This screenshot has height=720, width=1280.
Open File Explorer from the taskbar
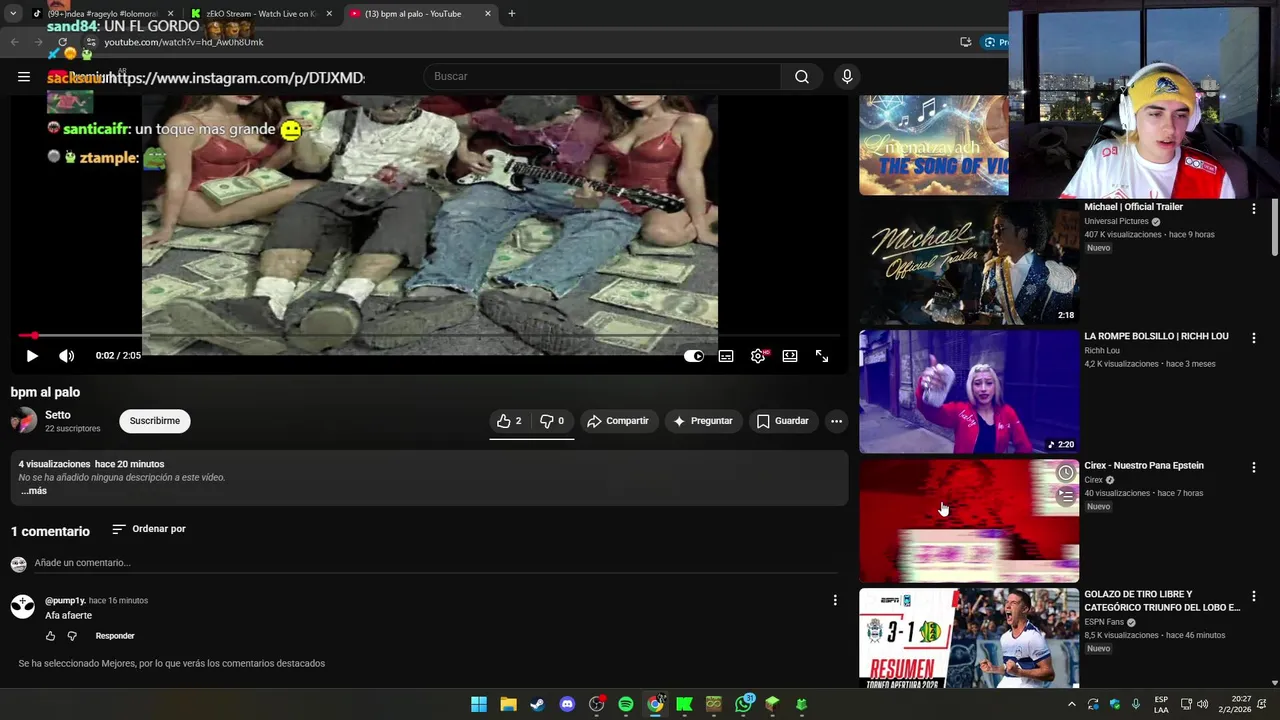(x=508, y=704)
